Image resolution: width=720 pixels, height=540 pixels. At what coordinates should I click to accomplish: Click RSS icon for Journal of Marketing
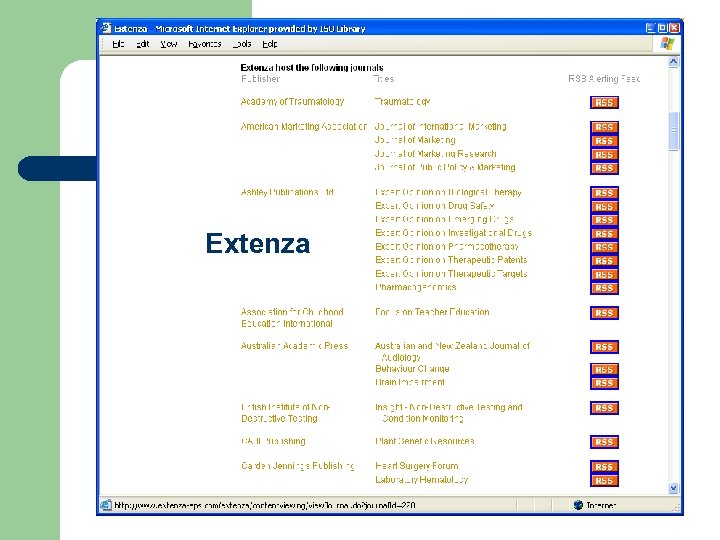604,141
